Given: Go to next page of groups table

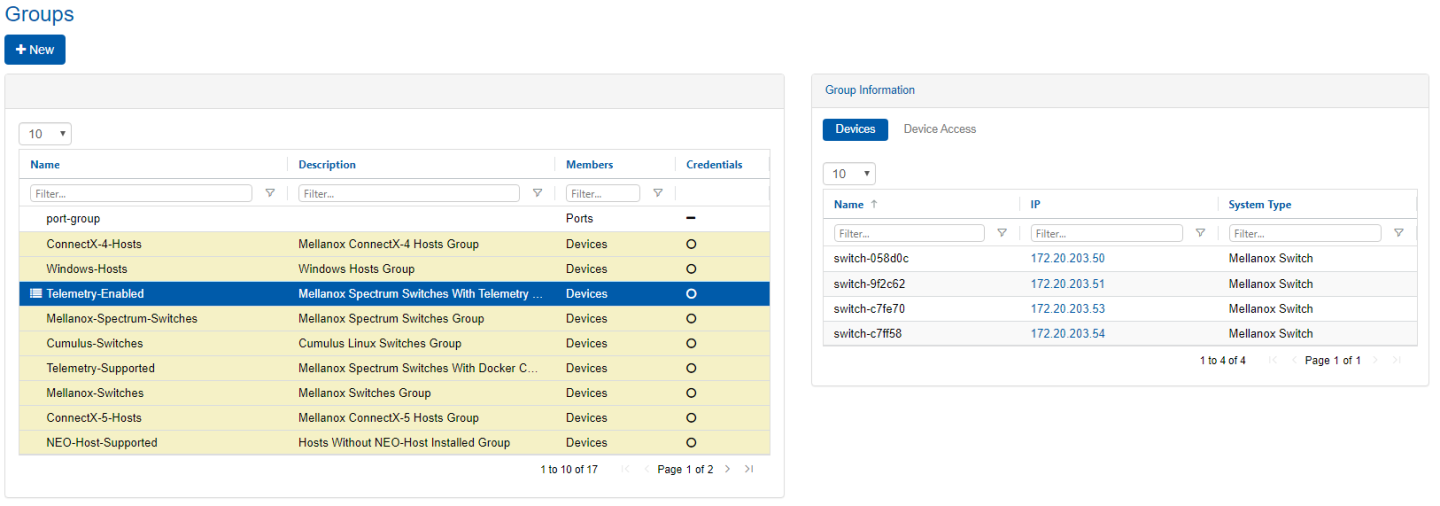Looking at the screenshot, I should [727, 469].
